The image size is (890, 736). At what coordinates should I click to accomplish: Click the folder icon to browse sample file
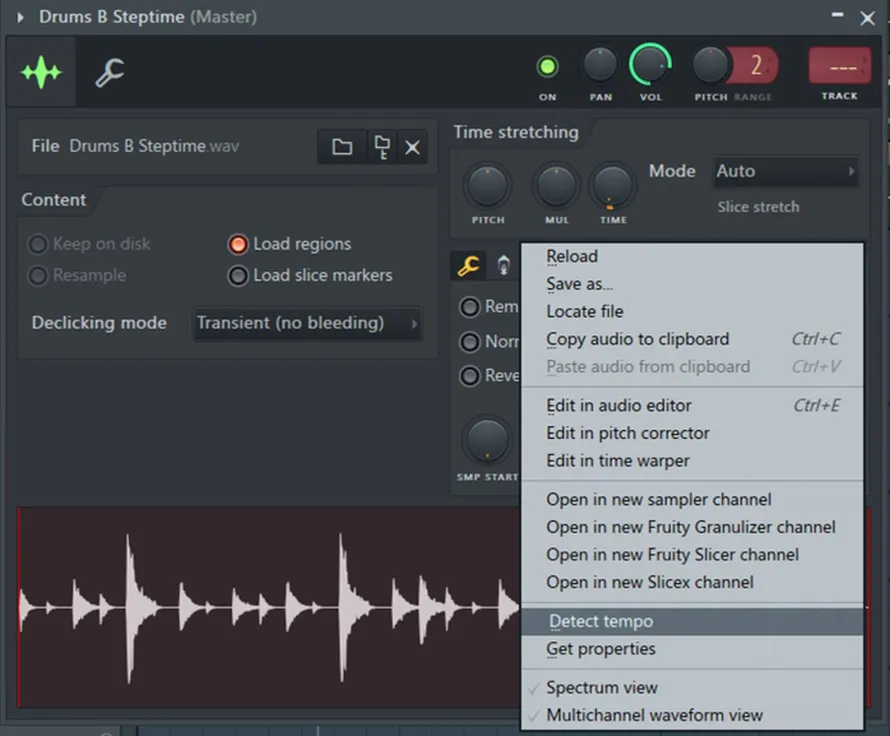tap(342, 147)
